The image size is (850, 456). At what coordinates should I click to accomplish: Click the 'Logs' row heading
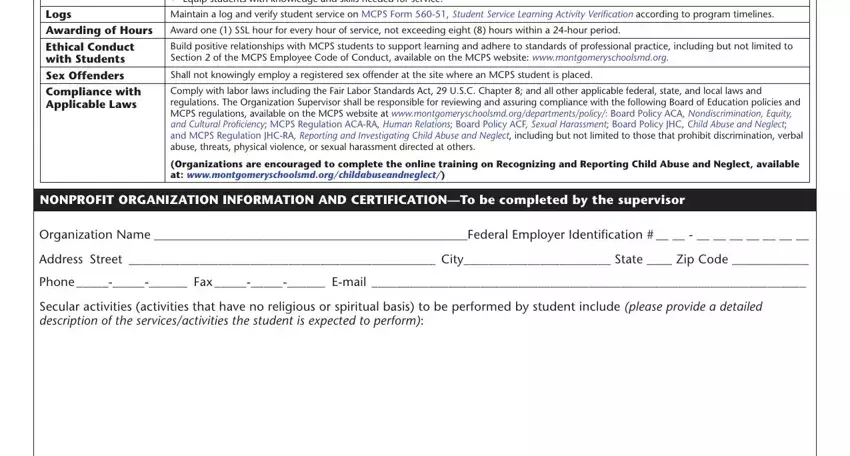59,14
